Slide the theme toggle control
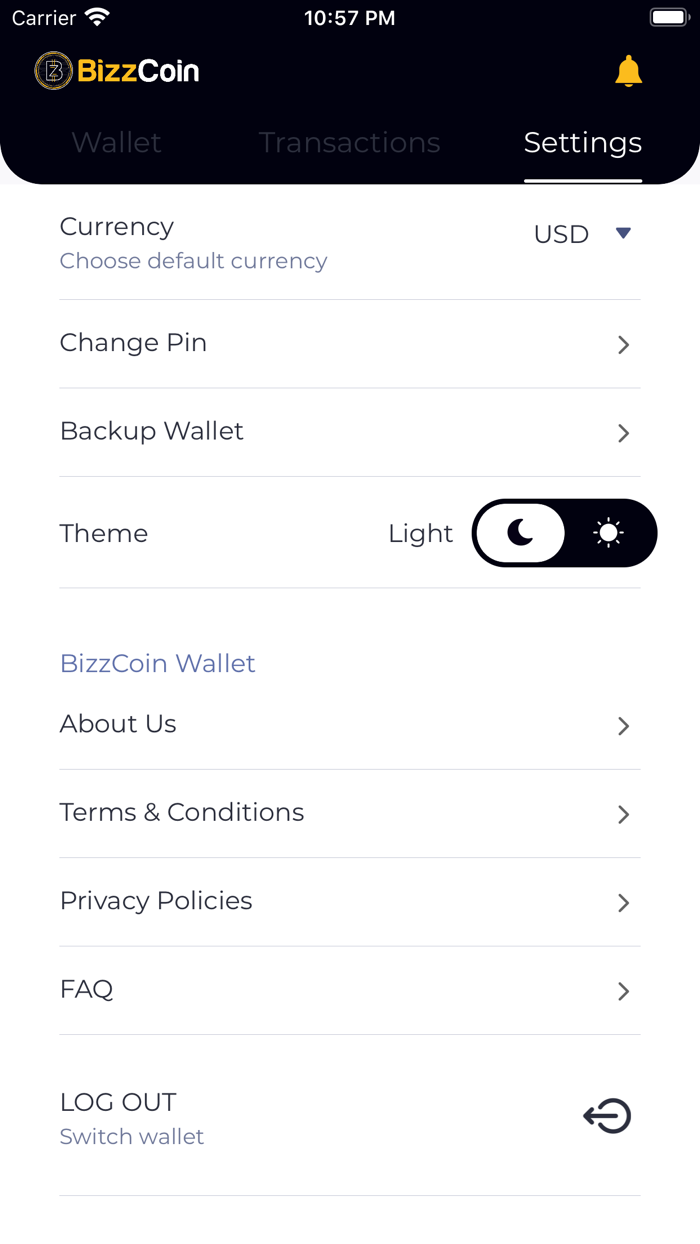Image resolution: width=700 pixels, height=1244 pixels. point(564,533)
